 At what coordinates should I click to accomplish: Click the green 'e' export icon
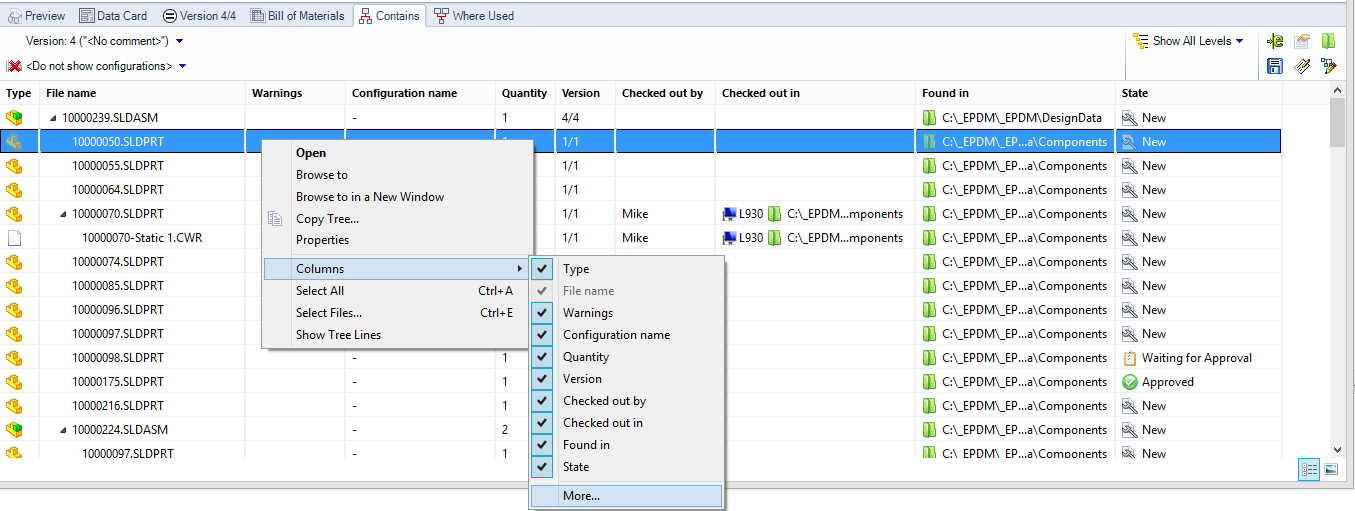point(1275,41)
